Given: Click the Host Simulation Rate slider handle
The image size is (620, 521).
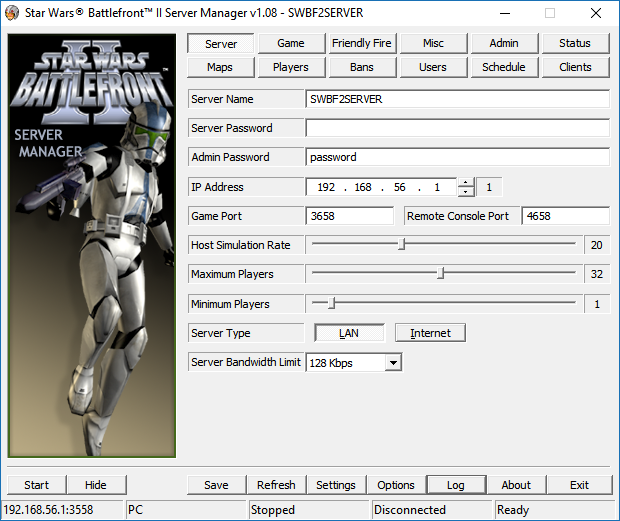Looking at the screenshot, I should point(401,244).
